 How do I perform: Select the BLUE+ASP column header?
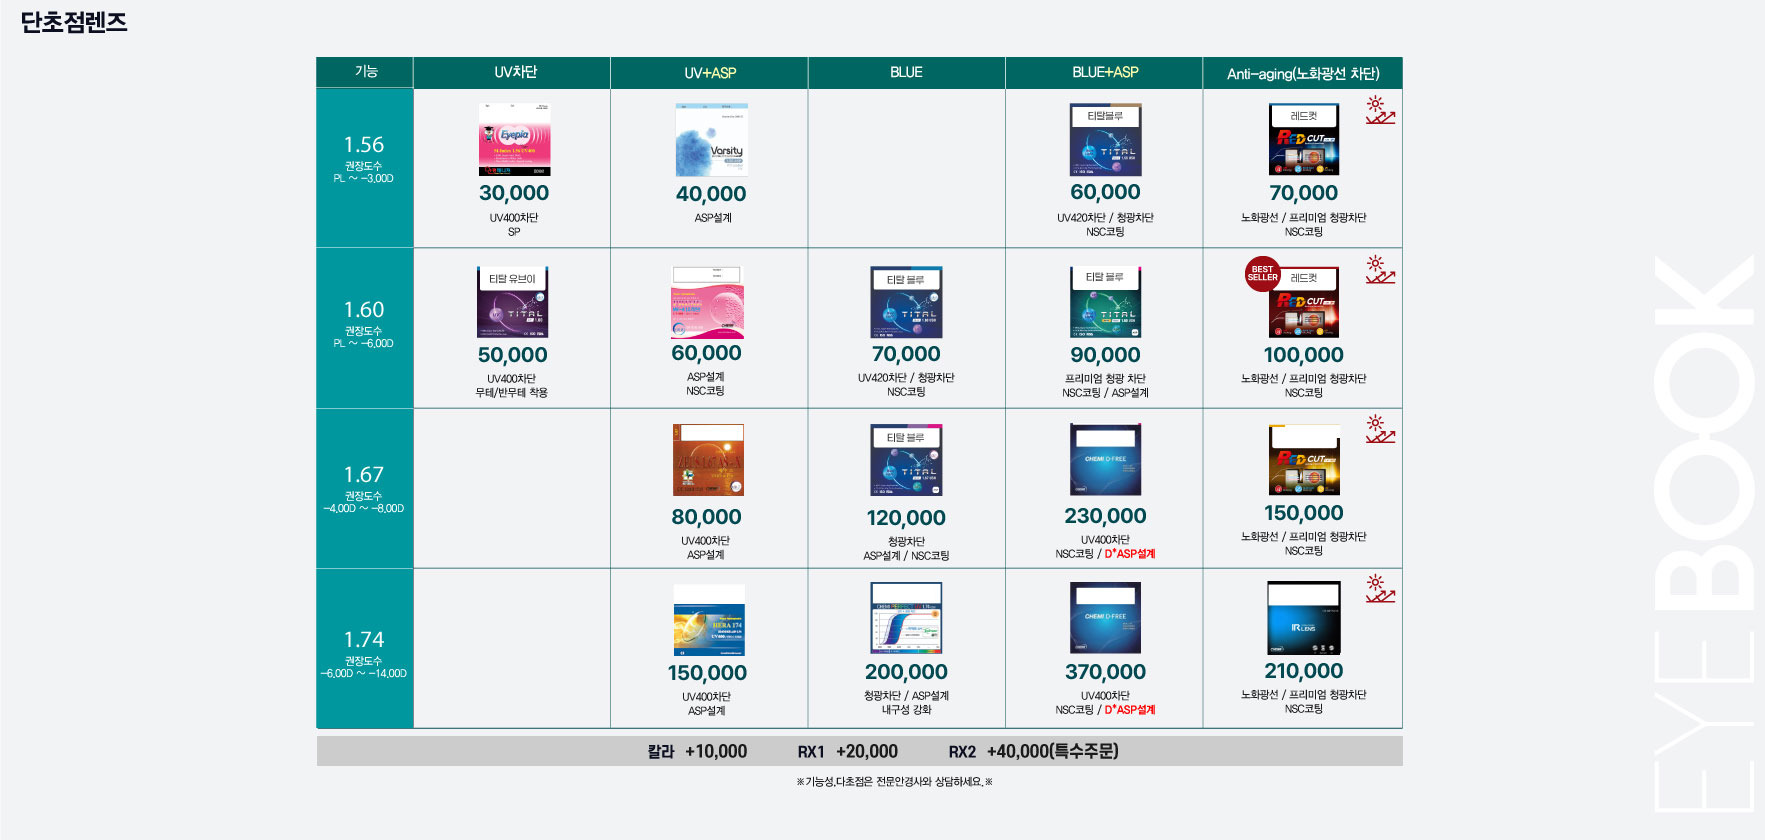[x=1104, y=72]
